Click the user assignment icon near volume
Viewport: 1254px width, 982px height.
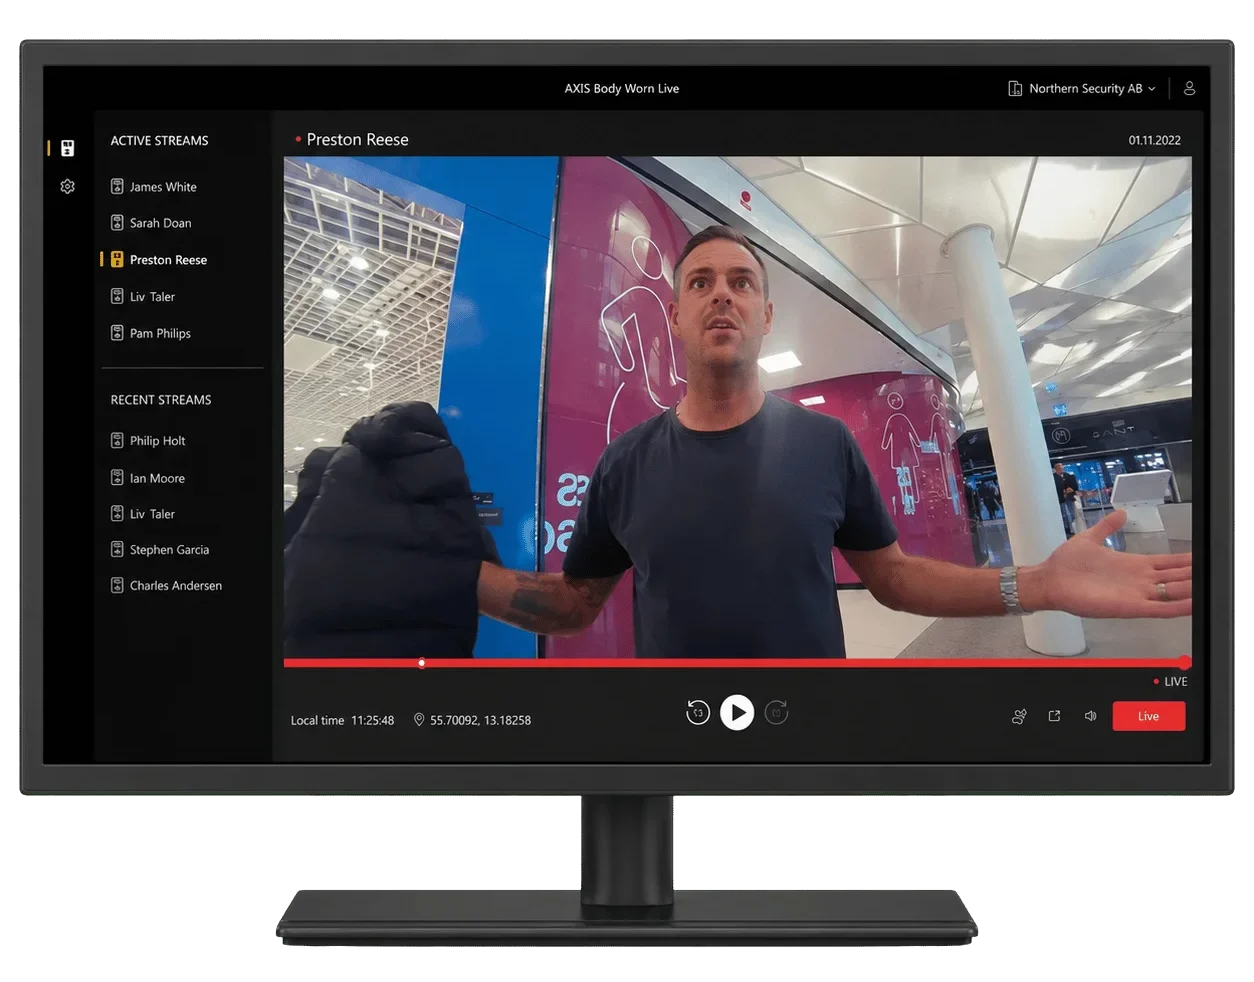click(x=1019, y=716)
